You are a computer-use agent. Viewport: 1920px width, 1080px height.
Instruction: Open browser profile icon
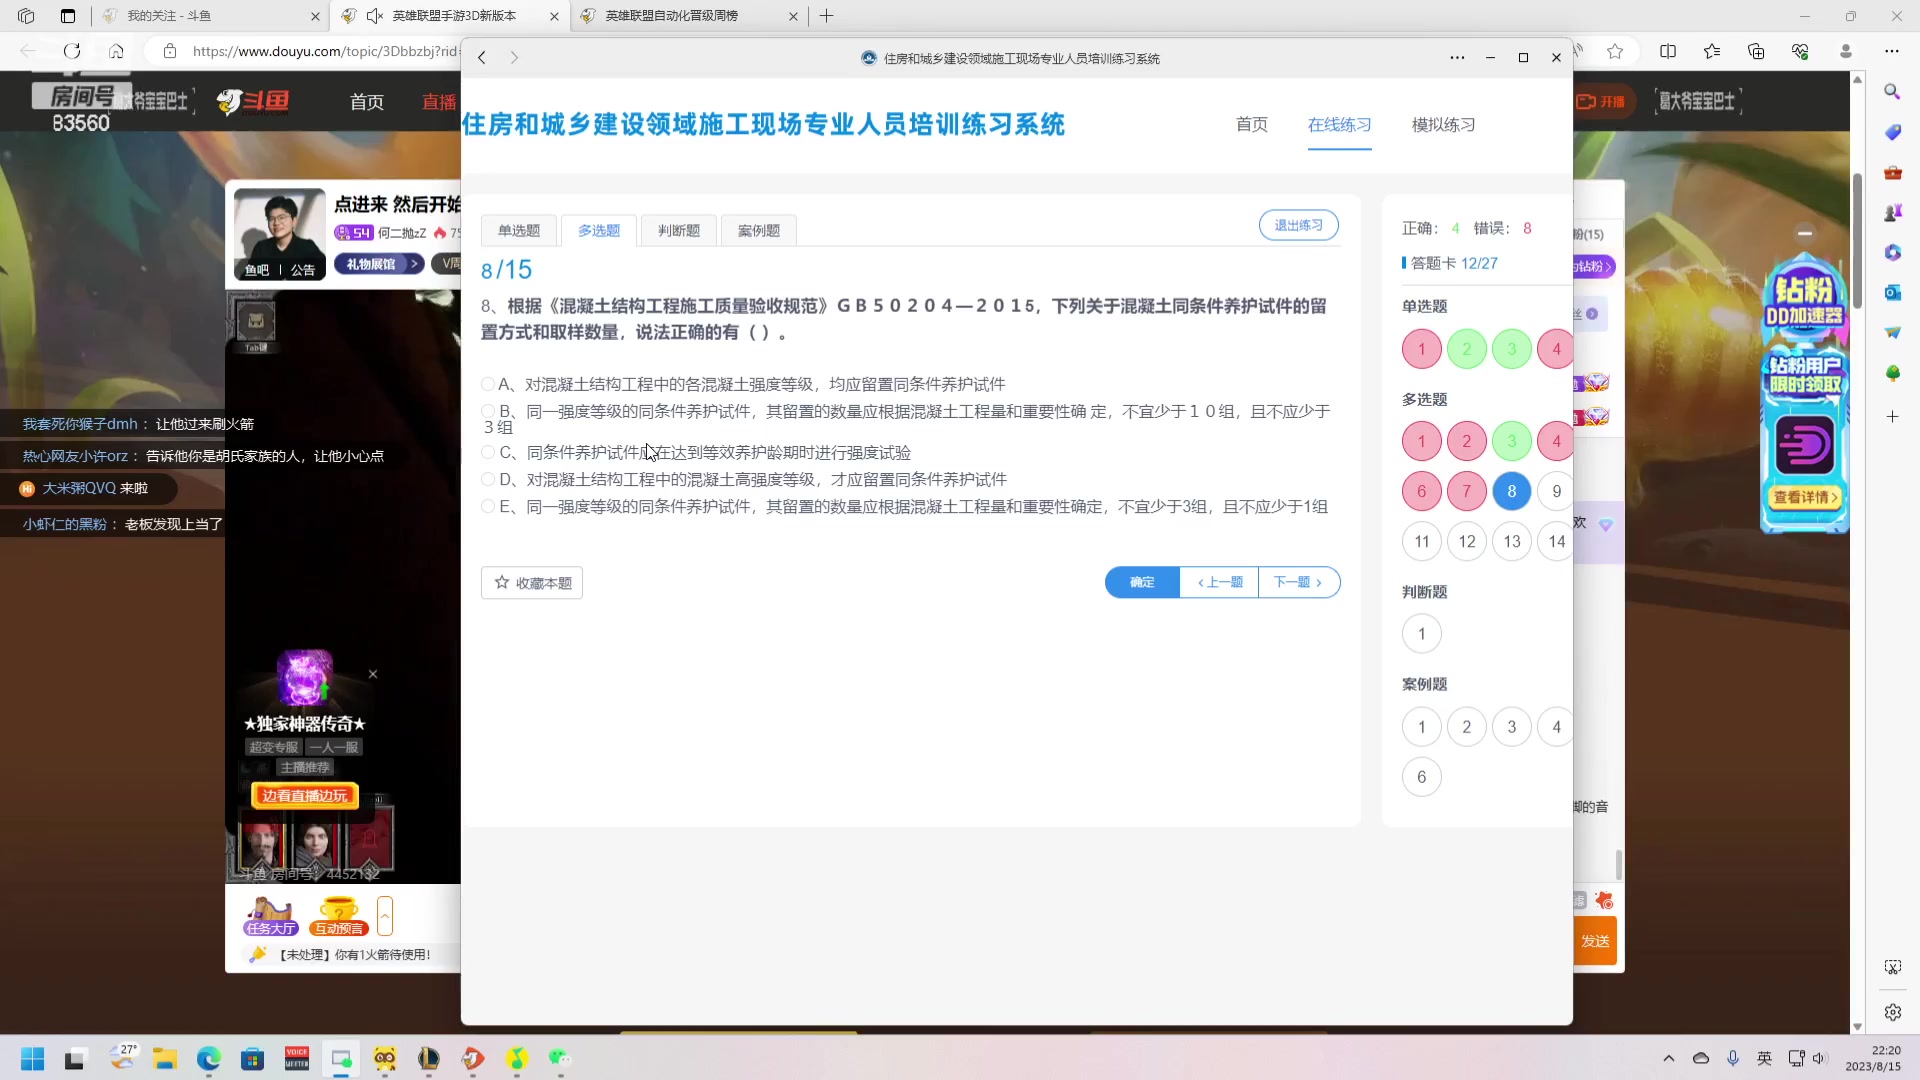click(1845, 51)
